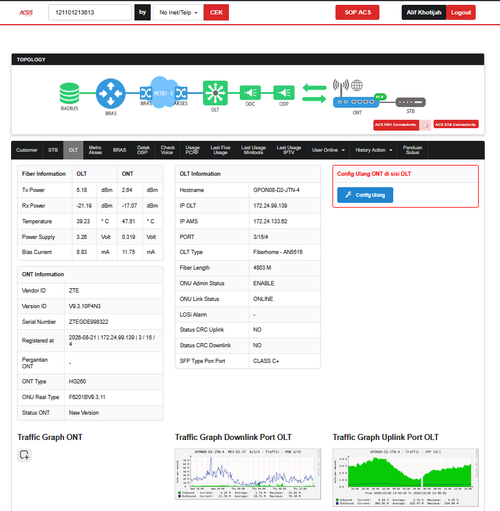
Task: Switch to the Usage PCRF tab
Action: 192,150
